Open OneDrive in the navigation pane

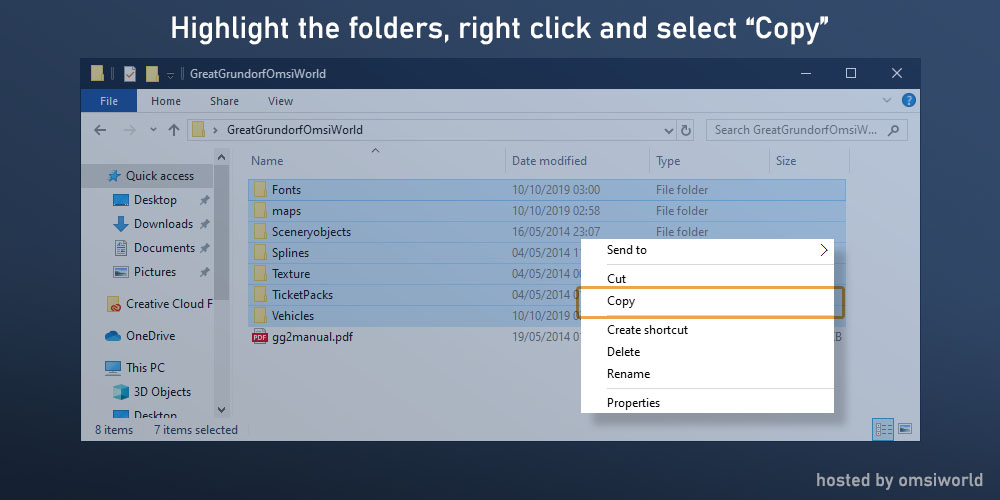click(151, 336)
